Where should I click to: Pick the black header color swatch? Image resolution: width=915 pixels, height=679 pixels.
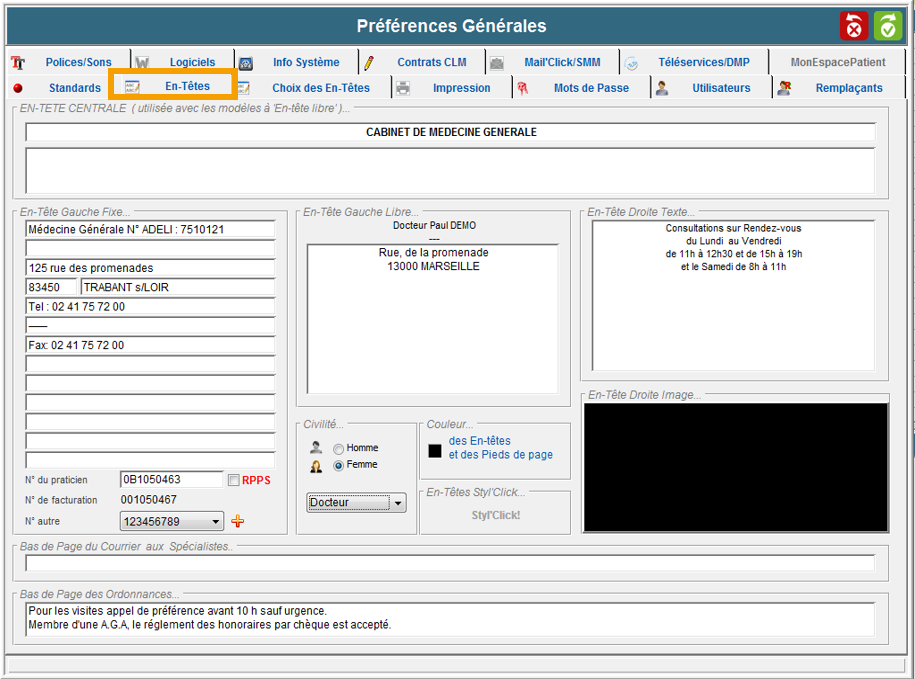point(435,451)
